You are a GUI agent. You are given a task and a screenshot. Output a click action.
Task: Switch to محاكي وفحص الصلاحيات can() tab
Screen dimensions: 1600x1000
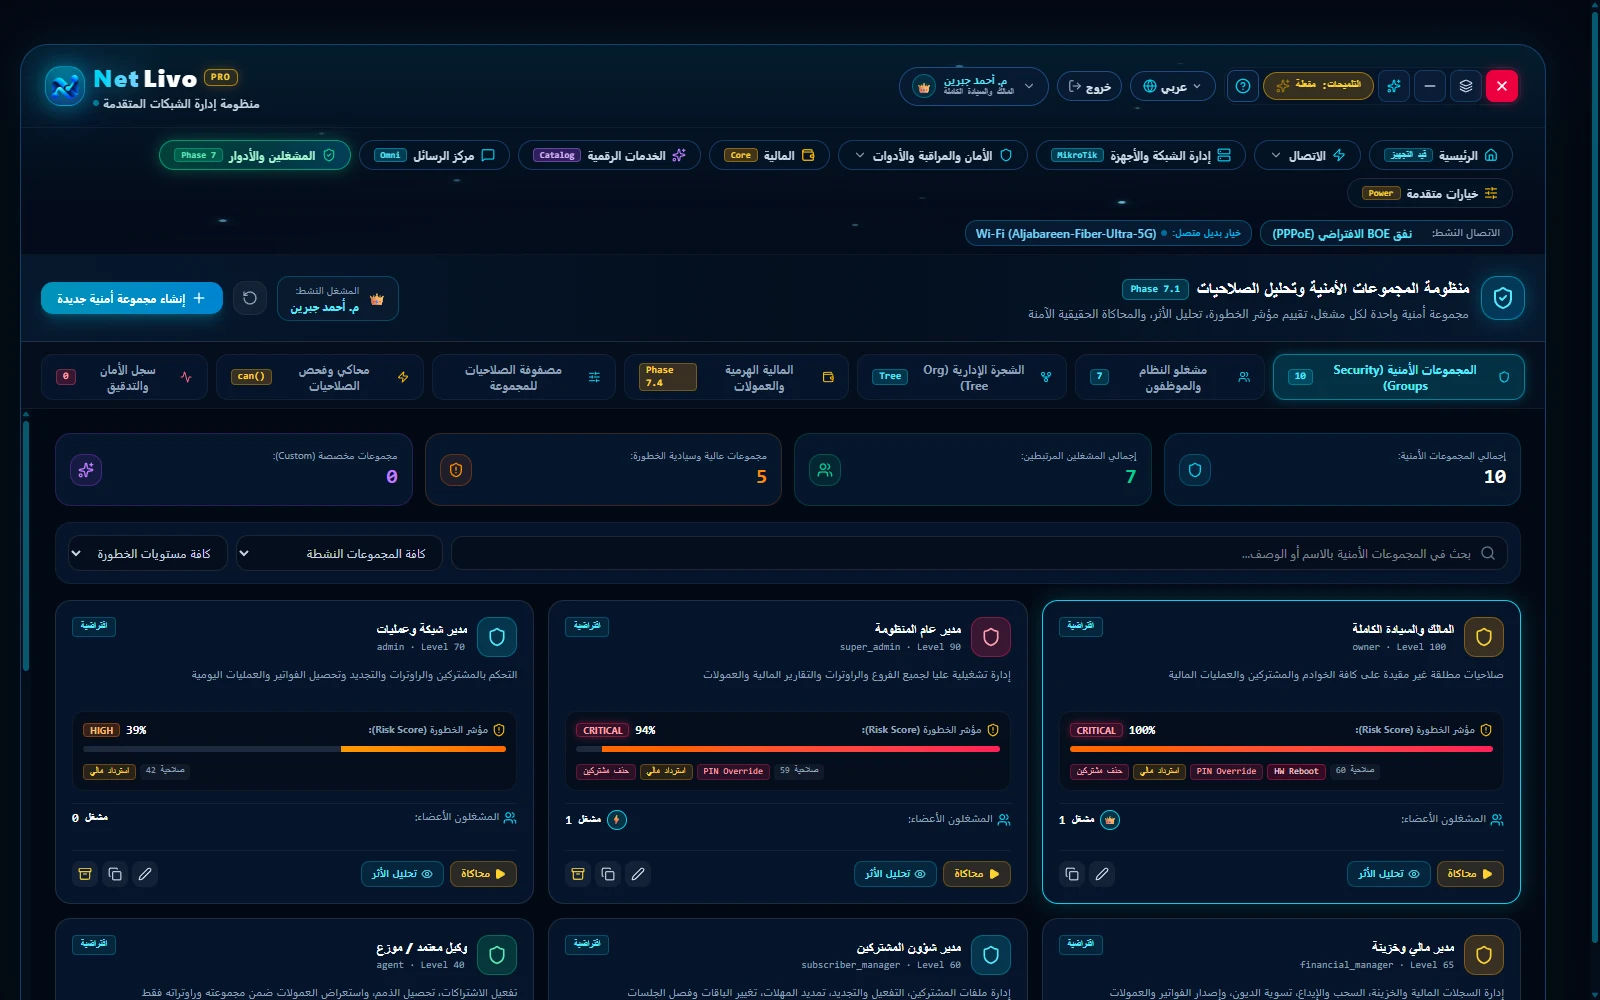(x=320, y=377)
